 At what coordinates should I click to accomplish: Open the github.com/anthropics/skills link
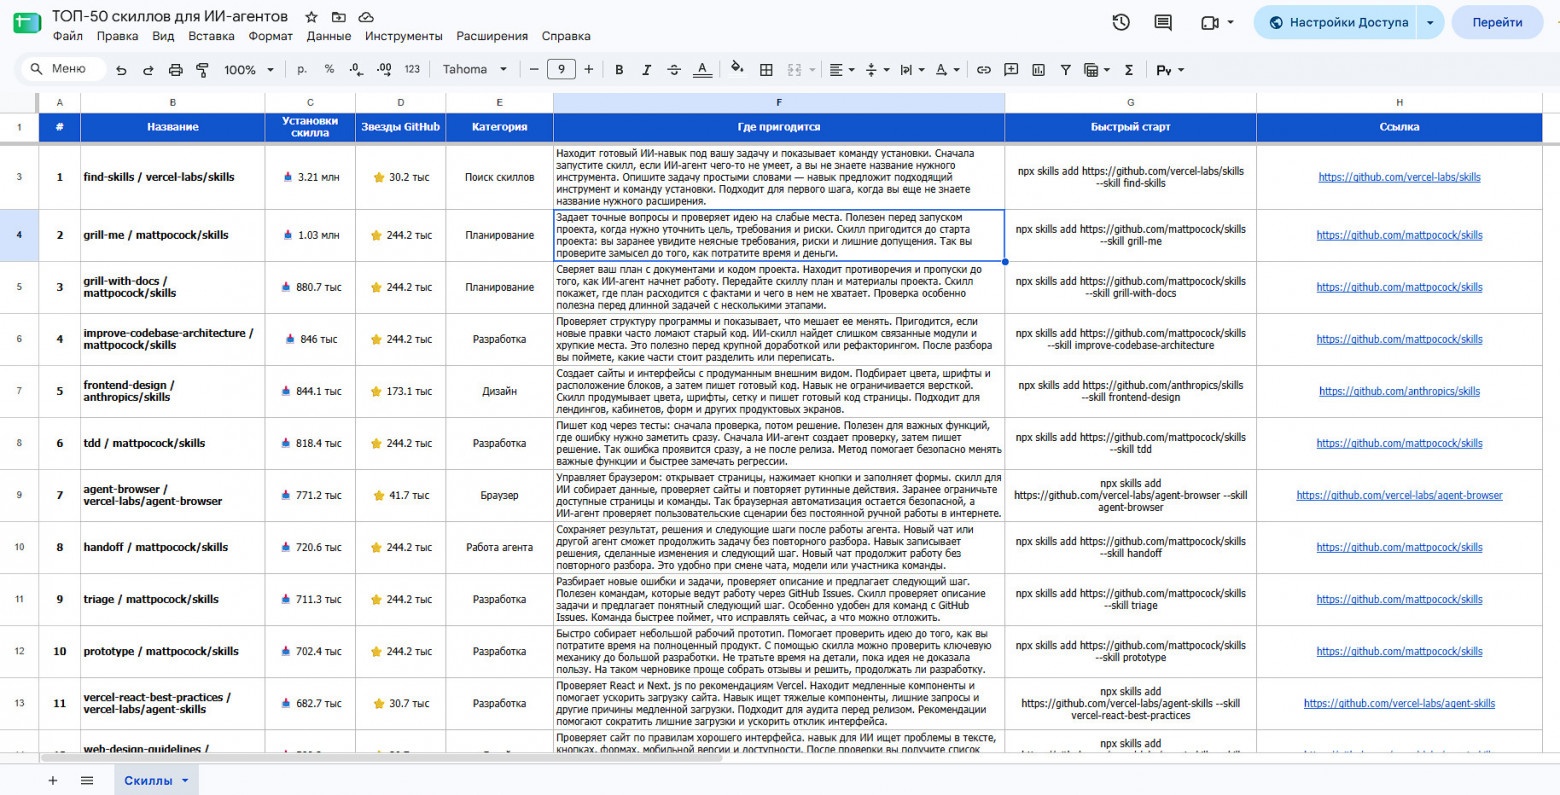click(1399, 391)
